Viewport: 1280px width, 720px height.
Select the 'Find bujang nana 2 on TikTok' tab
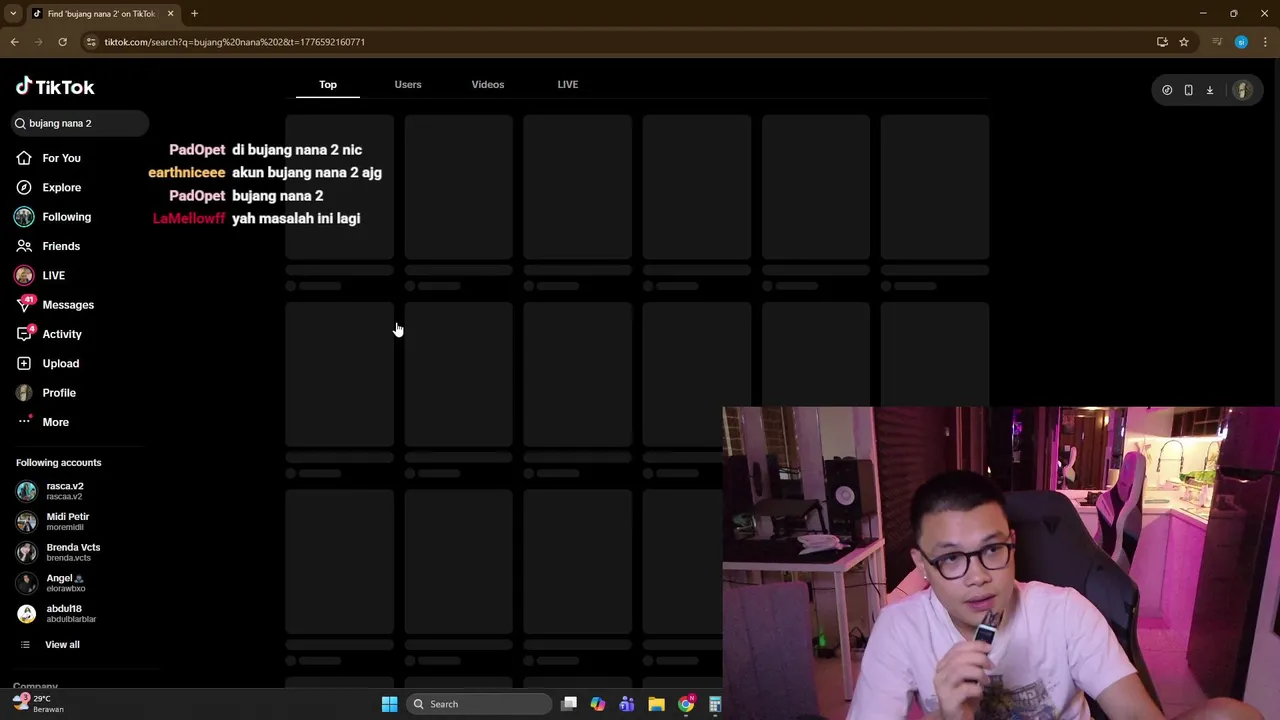point(102,14)
